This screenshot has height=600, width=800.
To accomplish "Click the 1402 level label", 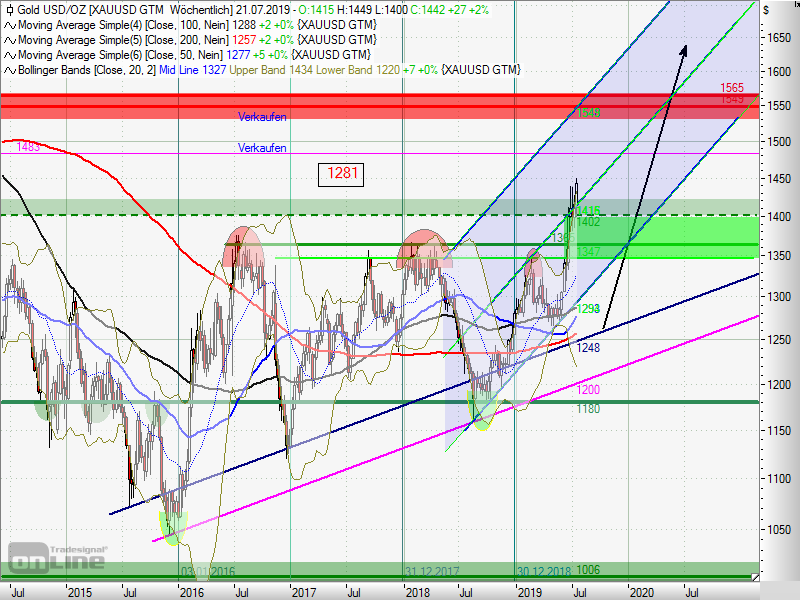I will (x=588, y=221).
